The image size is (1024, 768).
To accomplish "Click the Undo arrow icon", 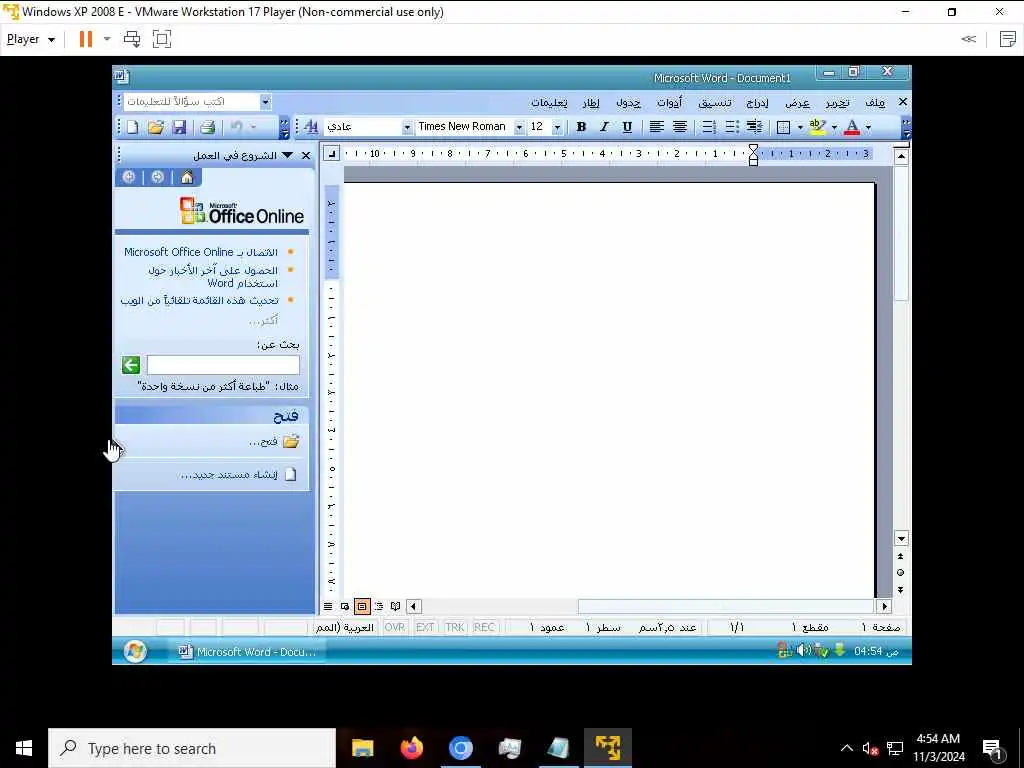I will [x=236, y=127].
